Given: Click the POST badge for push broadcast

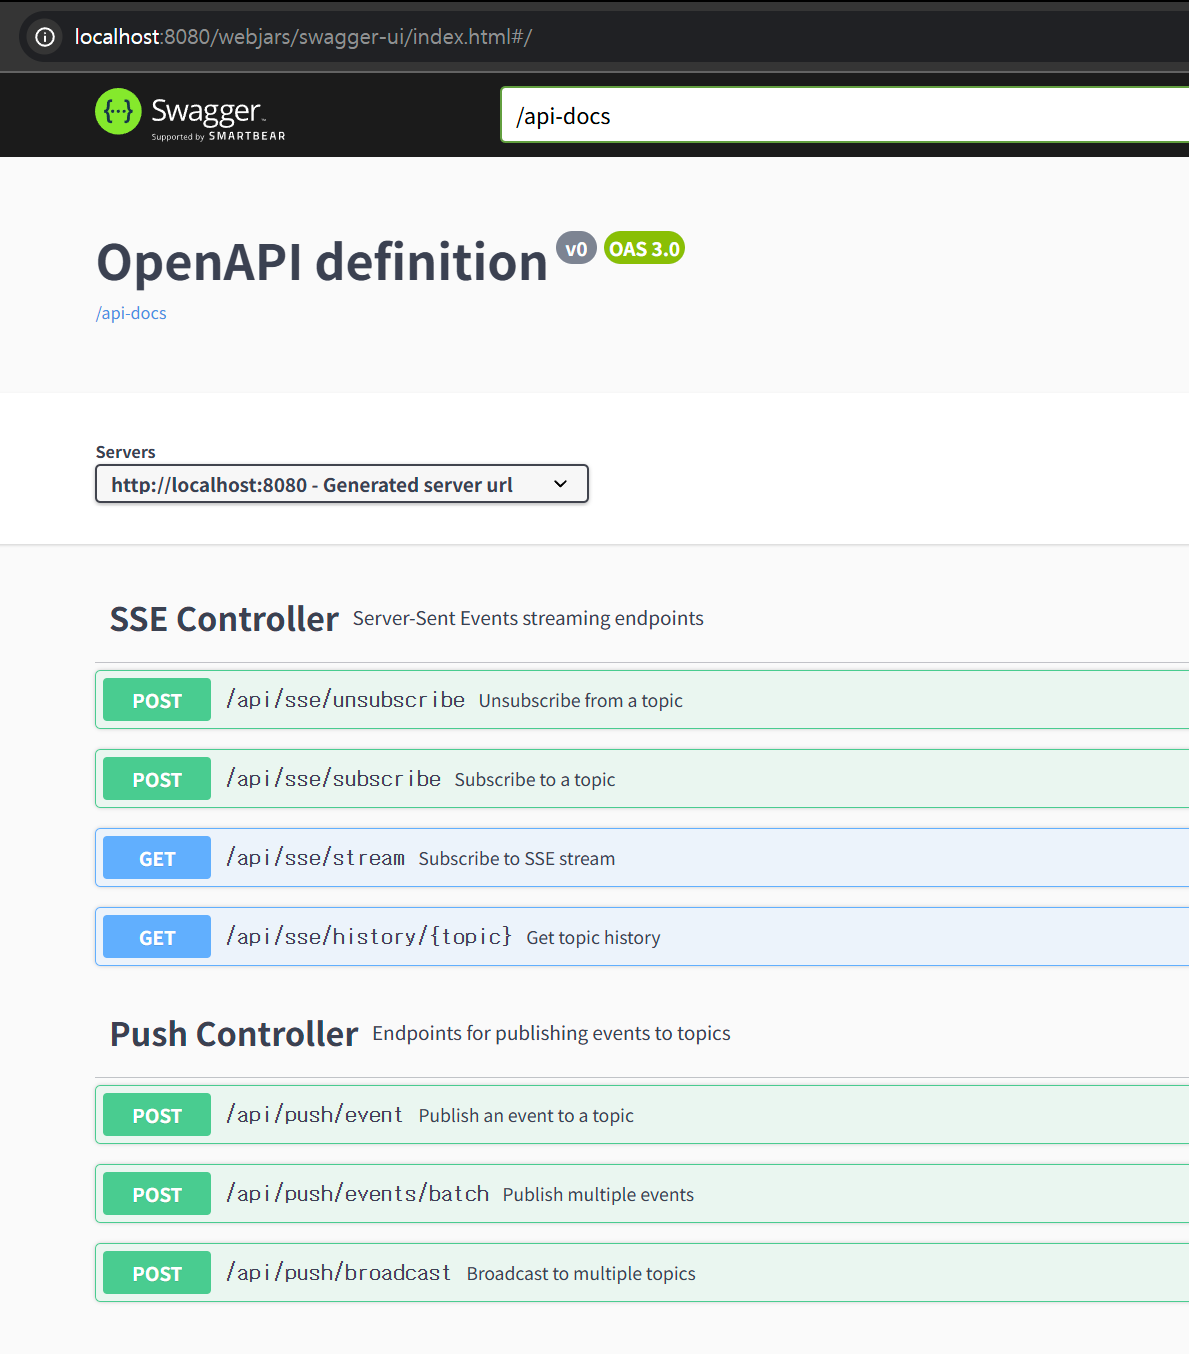Looking at the screenshot, I should pyautogui.click(x=157, y=1273).
